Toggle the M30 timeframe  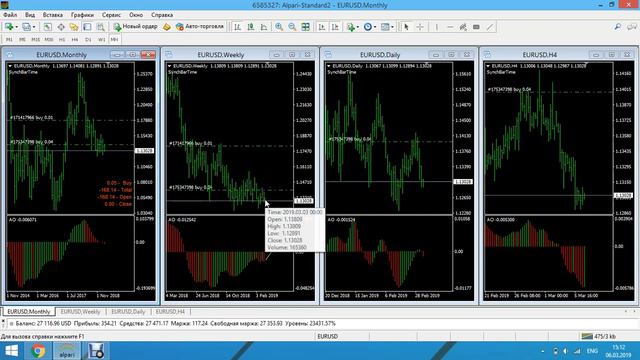(x=49, y=40)
